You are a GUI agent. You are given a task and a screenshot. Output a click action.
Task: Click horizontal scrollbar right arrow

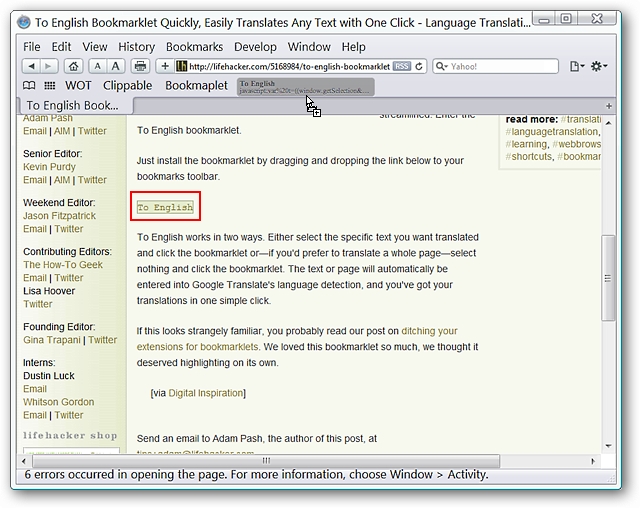[593, 461]
